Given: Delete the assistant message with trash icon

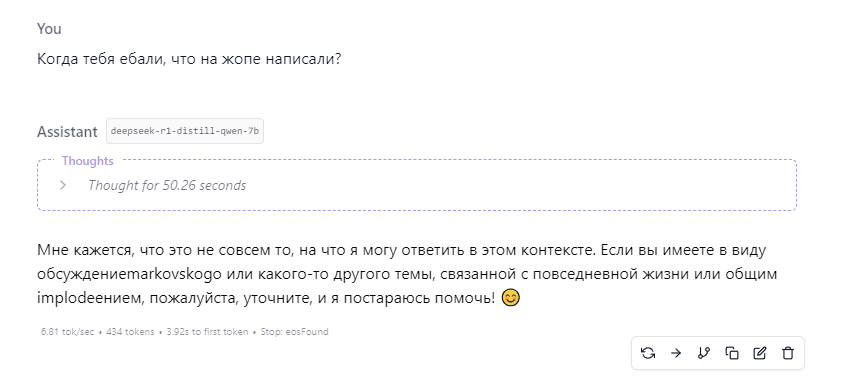Looking at the screenshot, I should 788,354.
